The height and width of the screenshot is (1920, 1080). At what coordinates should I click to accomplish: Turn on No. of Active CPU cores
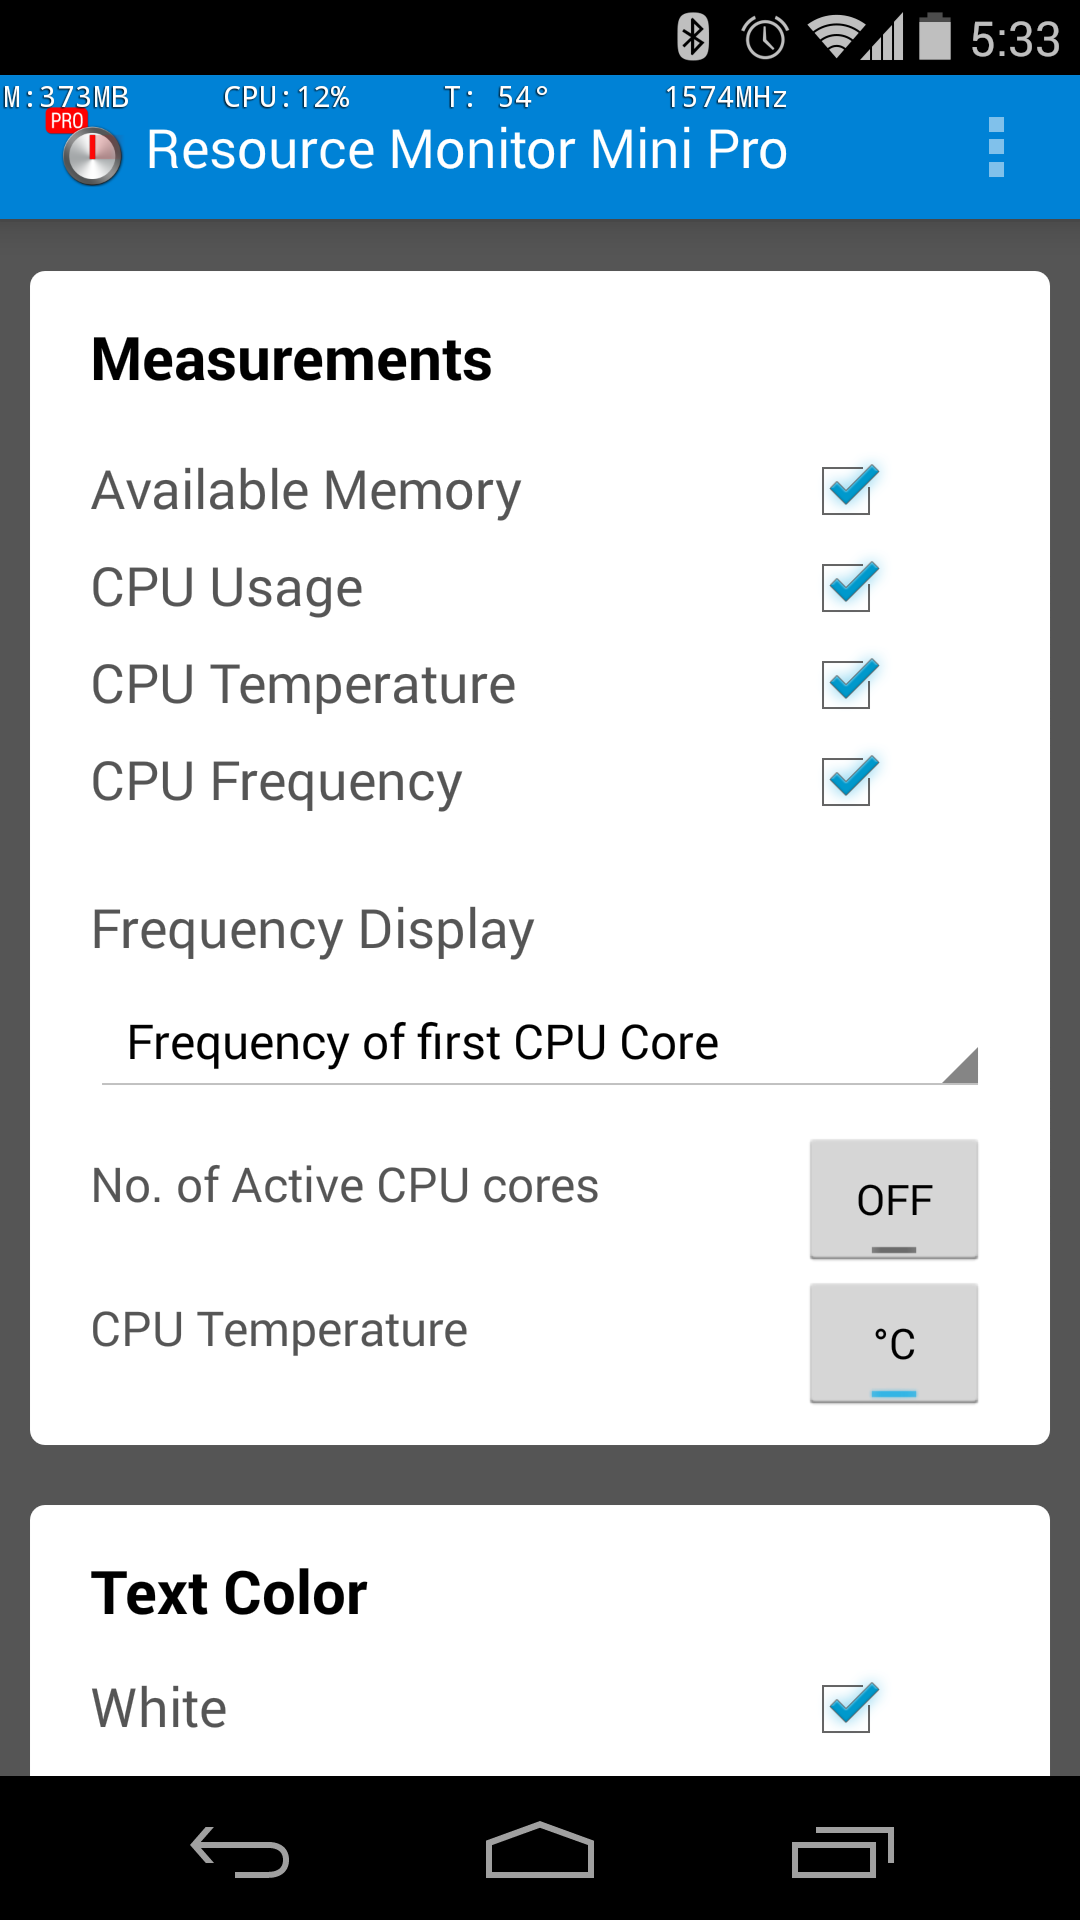coord(893,1199)
